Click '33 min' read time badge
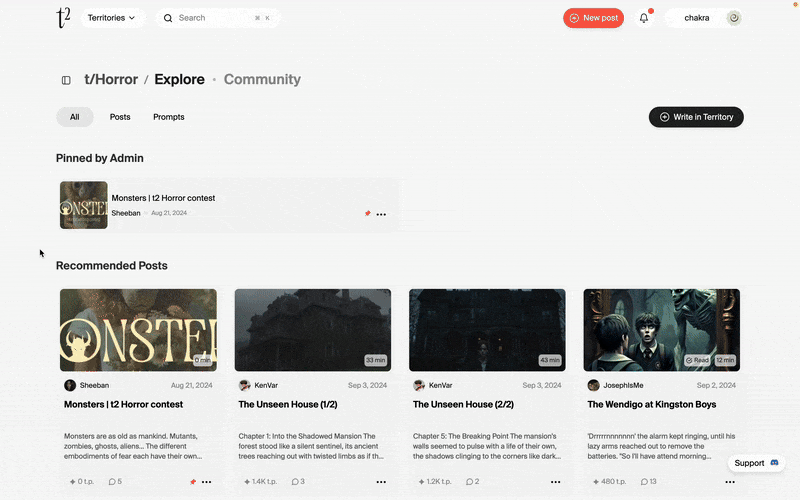The image size is (800, 500). [376, 360]
